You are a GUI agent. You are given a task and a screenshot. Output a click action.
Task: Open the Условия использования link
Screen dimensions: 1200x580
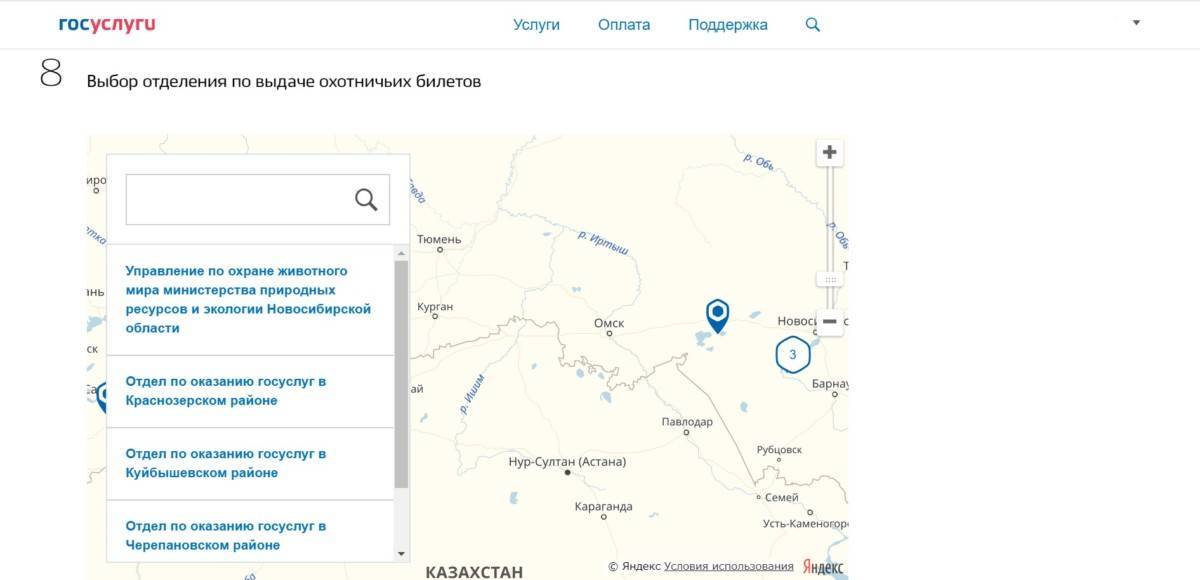click(728, 567)
